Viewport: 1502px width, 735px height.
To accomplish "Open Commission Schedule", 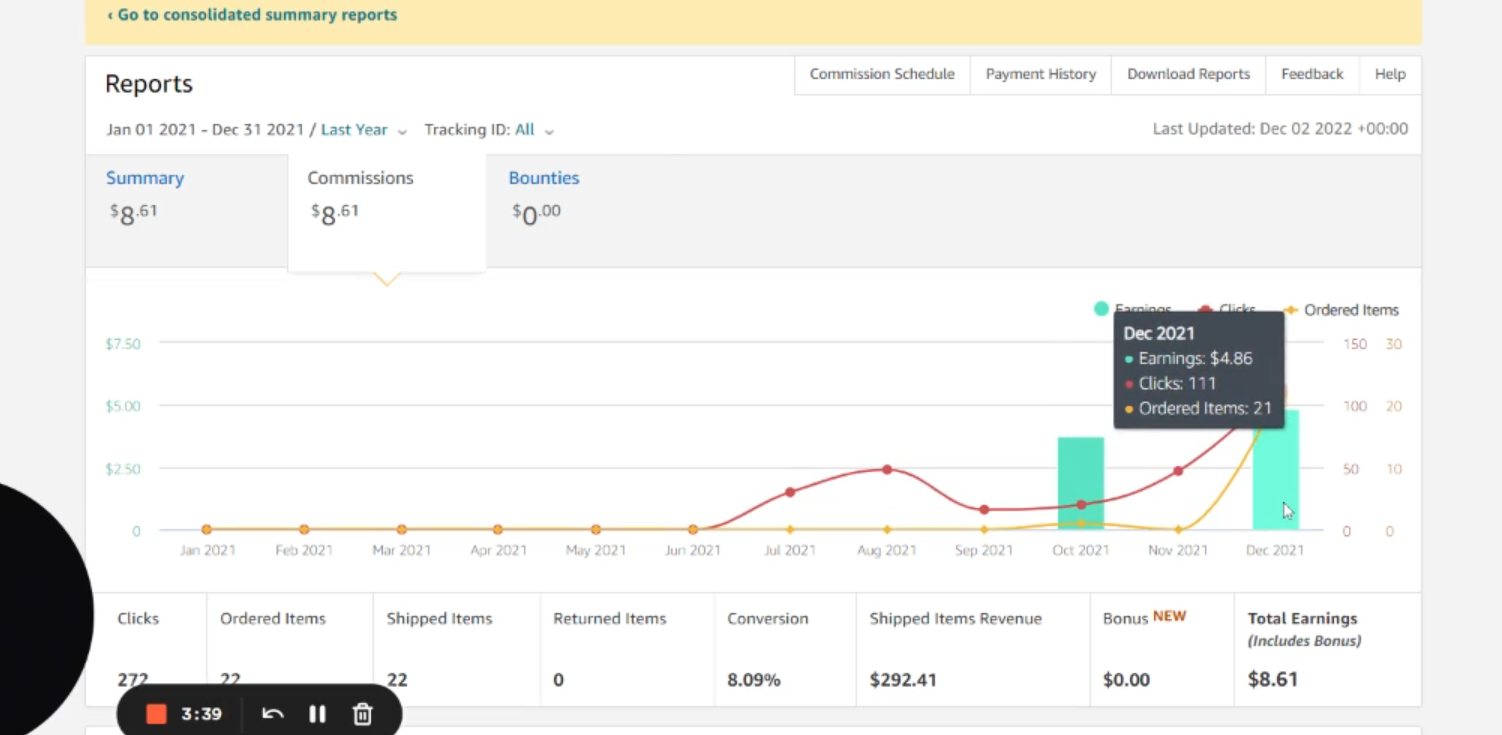I will pyautogui.click(x=882, y=74).
